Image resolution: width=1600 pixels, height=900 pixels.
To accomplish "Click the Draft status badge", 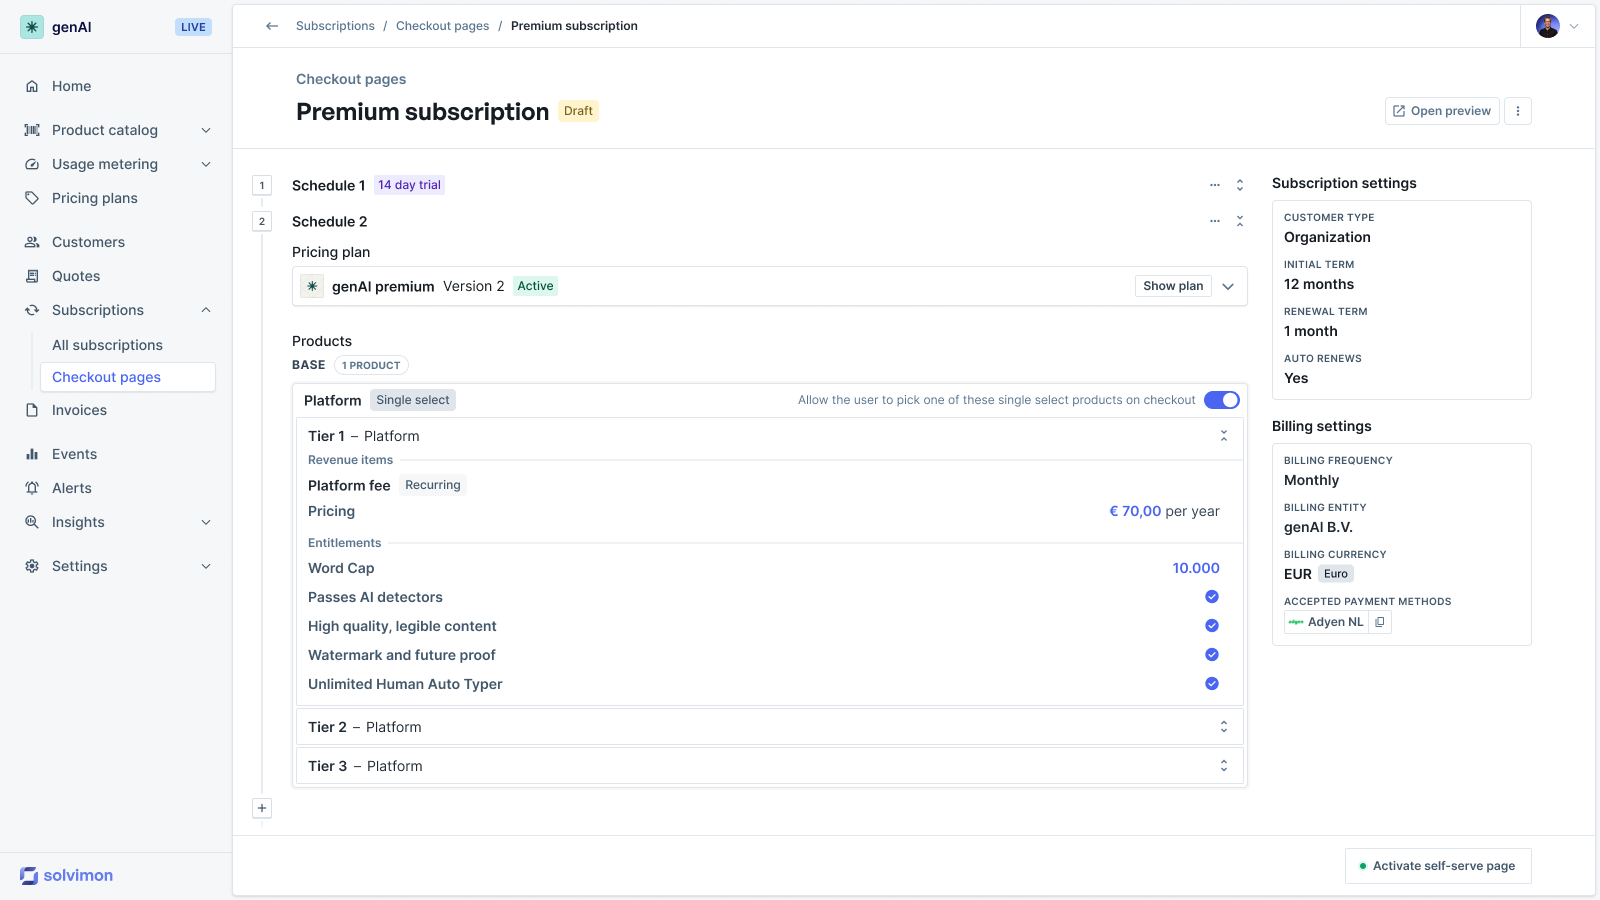I will point(578,111).
